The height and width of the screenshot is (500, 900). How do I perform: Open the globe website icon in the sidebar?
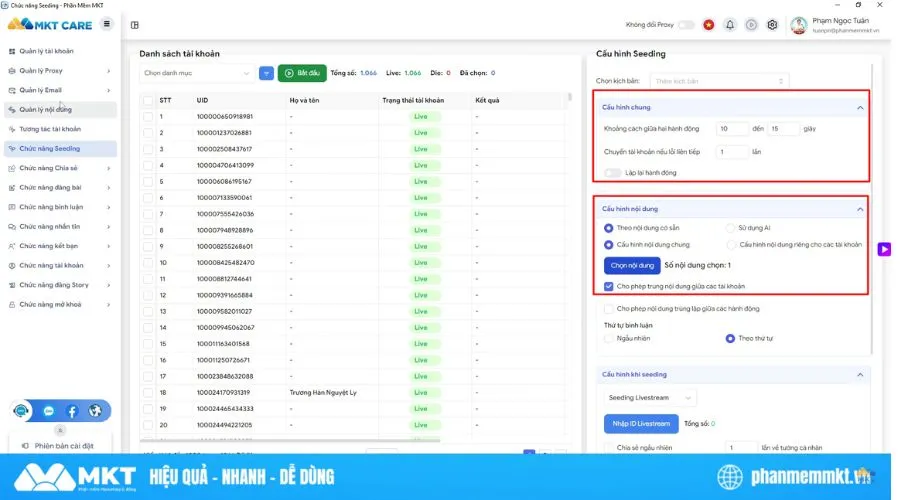point(95,411)
